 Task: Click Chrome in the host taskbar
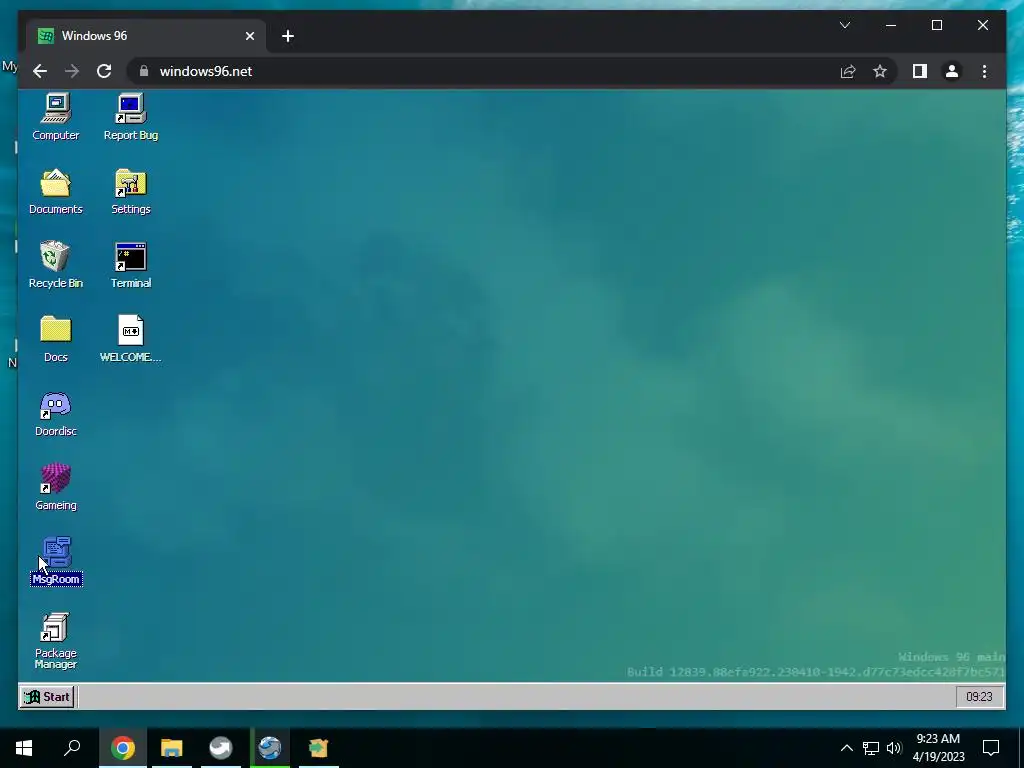tap(122, 748)
